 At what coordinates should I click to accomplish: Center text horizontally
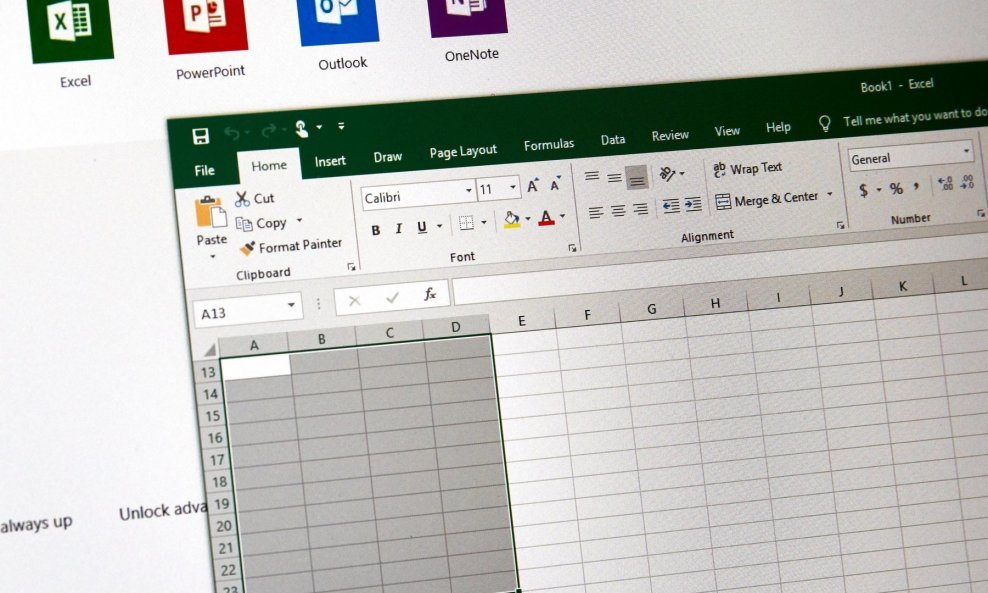pos(618,211)
